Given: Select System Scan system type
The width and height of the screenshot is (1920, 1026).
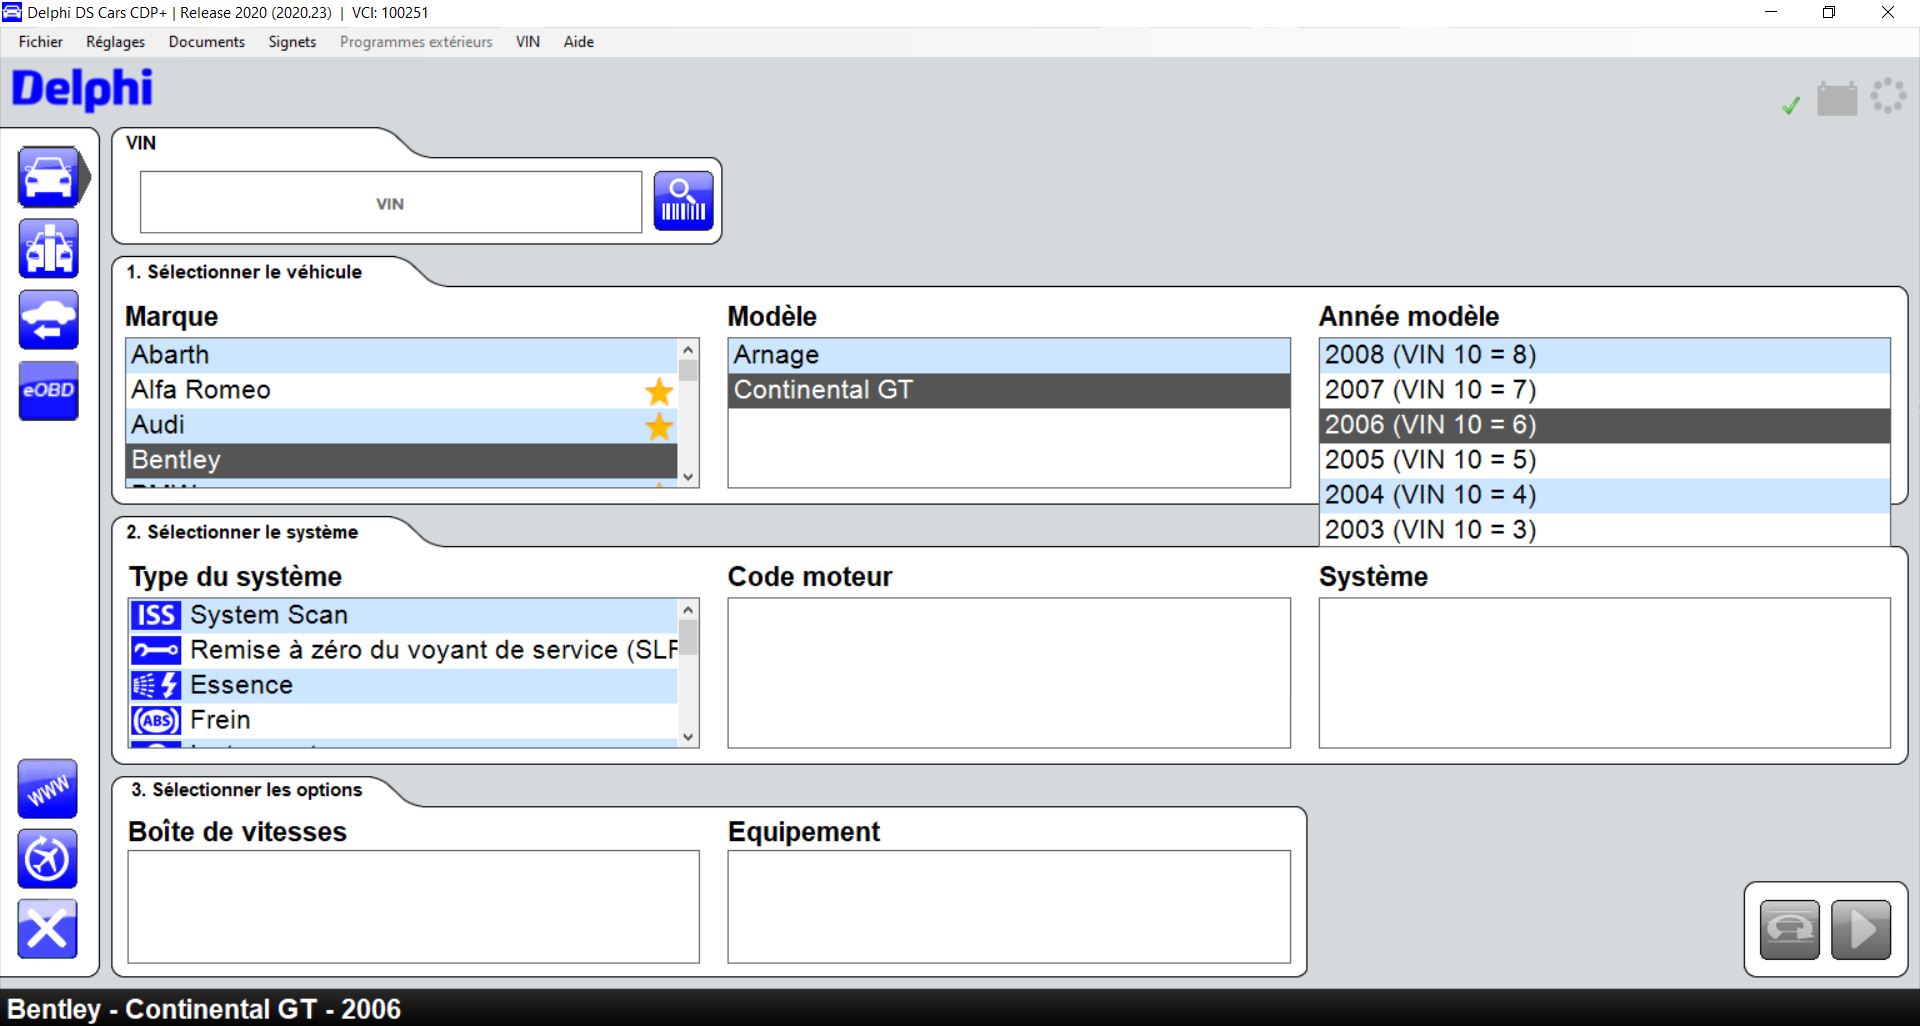Looking at the screenshot, I should pos(404,615).
